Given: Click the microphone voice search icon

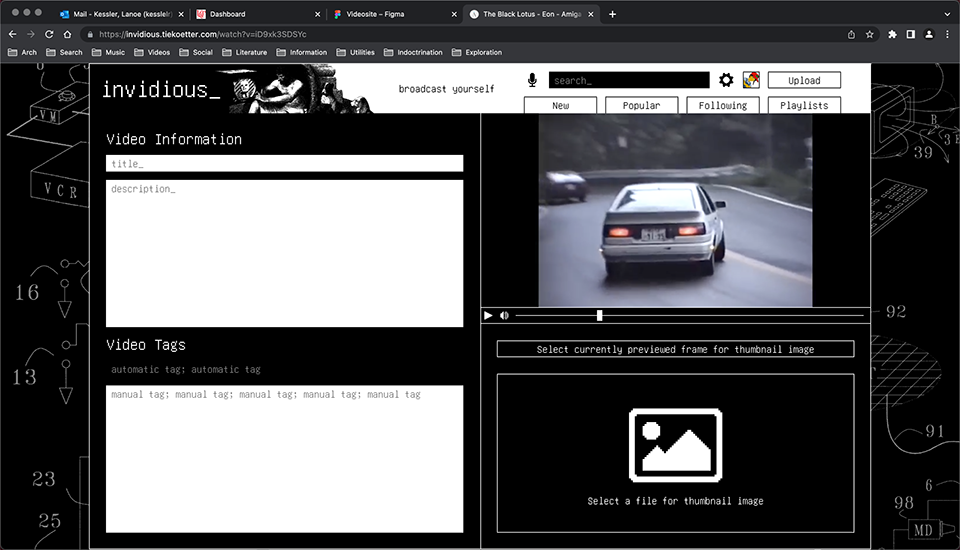Looking at the screenshot, I should 532,80.
